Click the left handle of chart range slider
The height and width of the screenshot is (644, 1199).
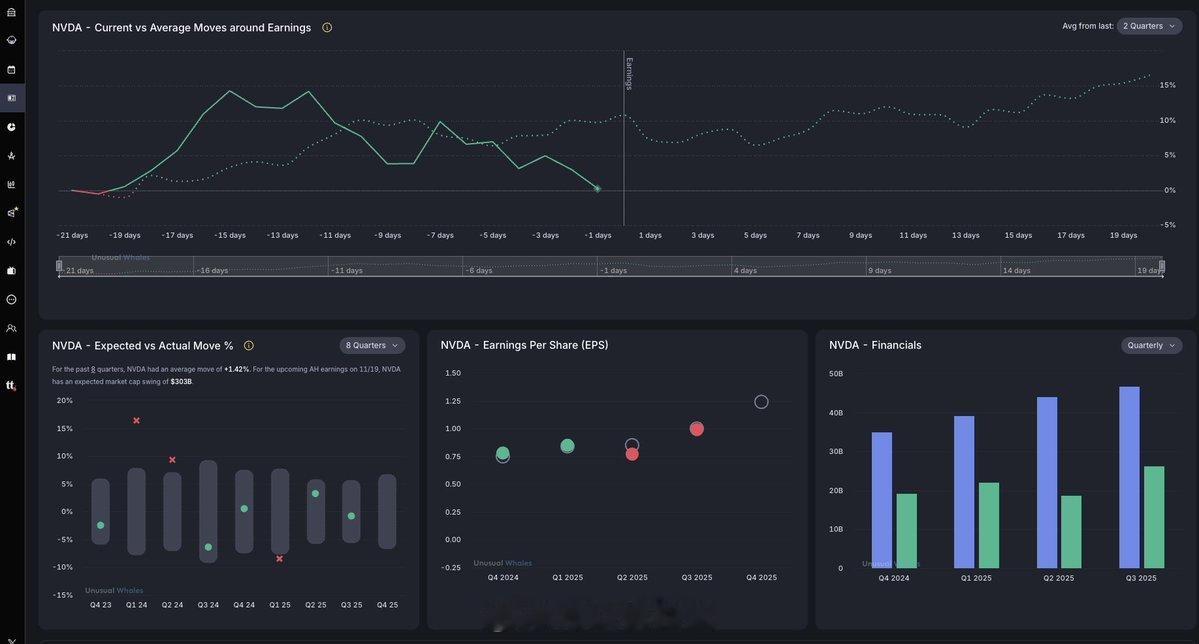tap(59, 266)
